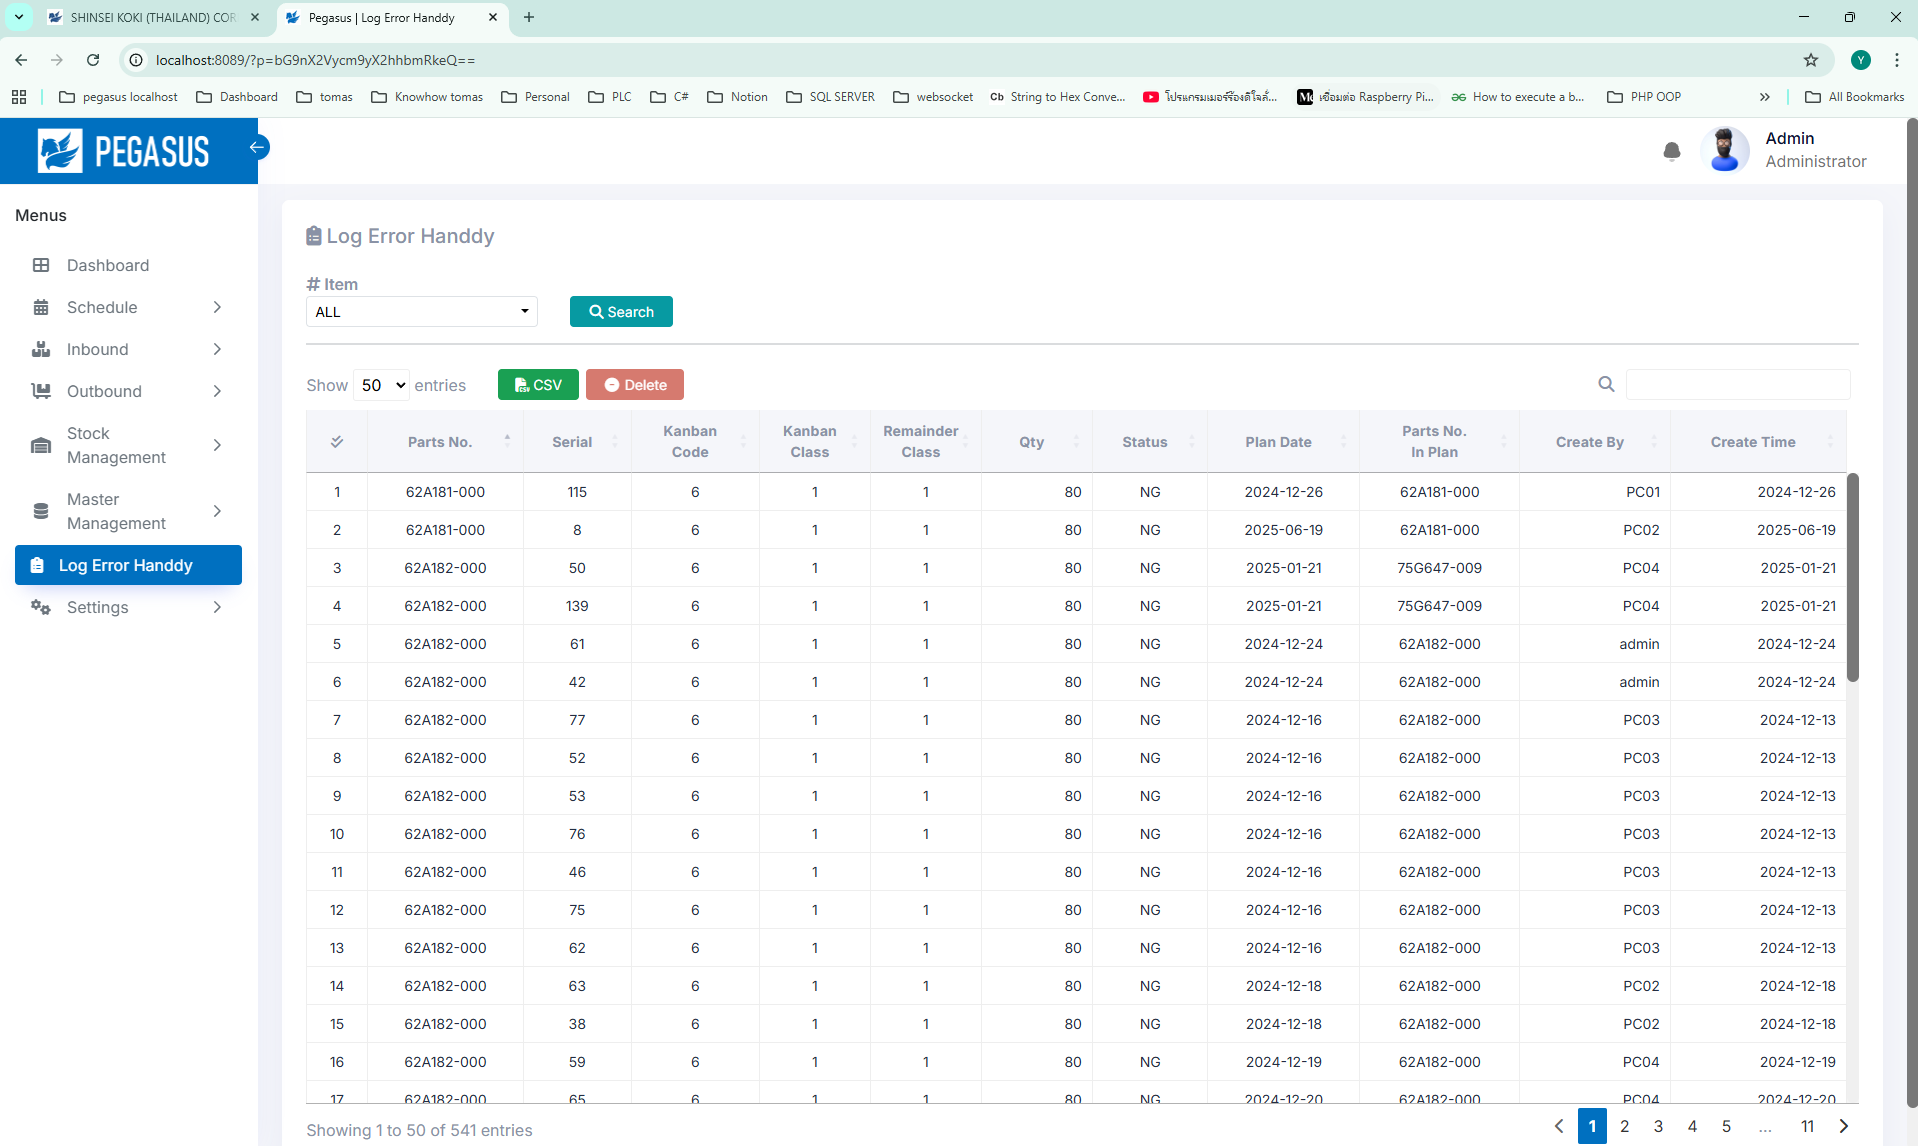Open the Item ALL dropdown

pyautogui.click(x=421, y=312)
